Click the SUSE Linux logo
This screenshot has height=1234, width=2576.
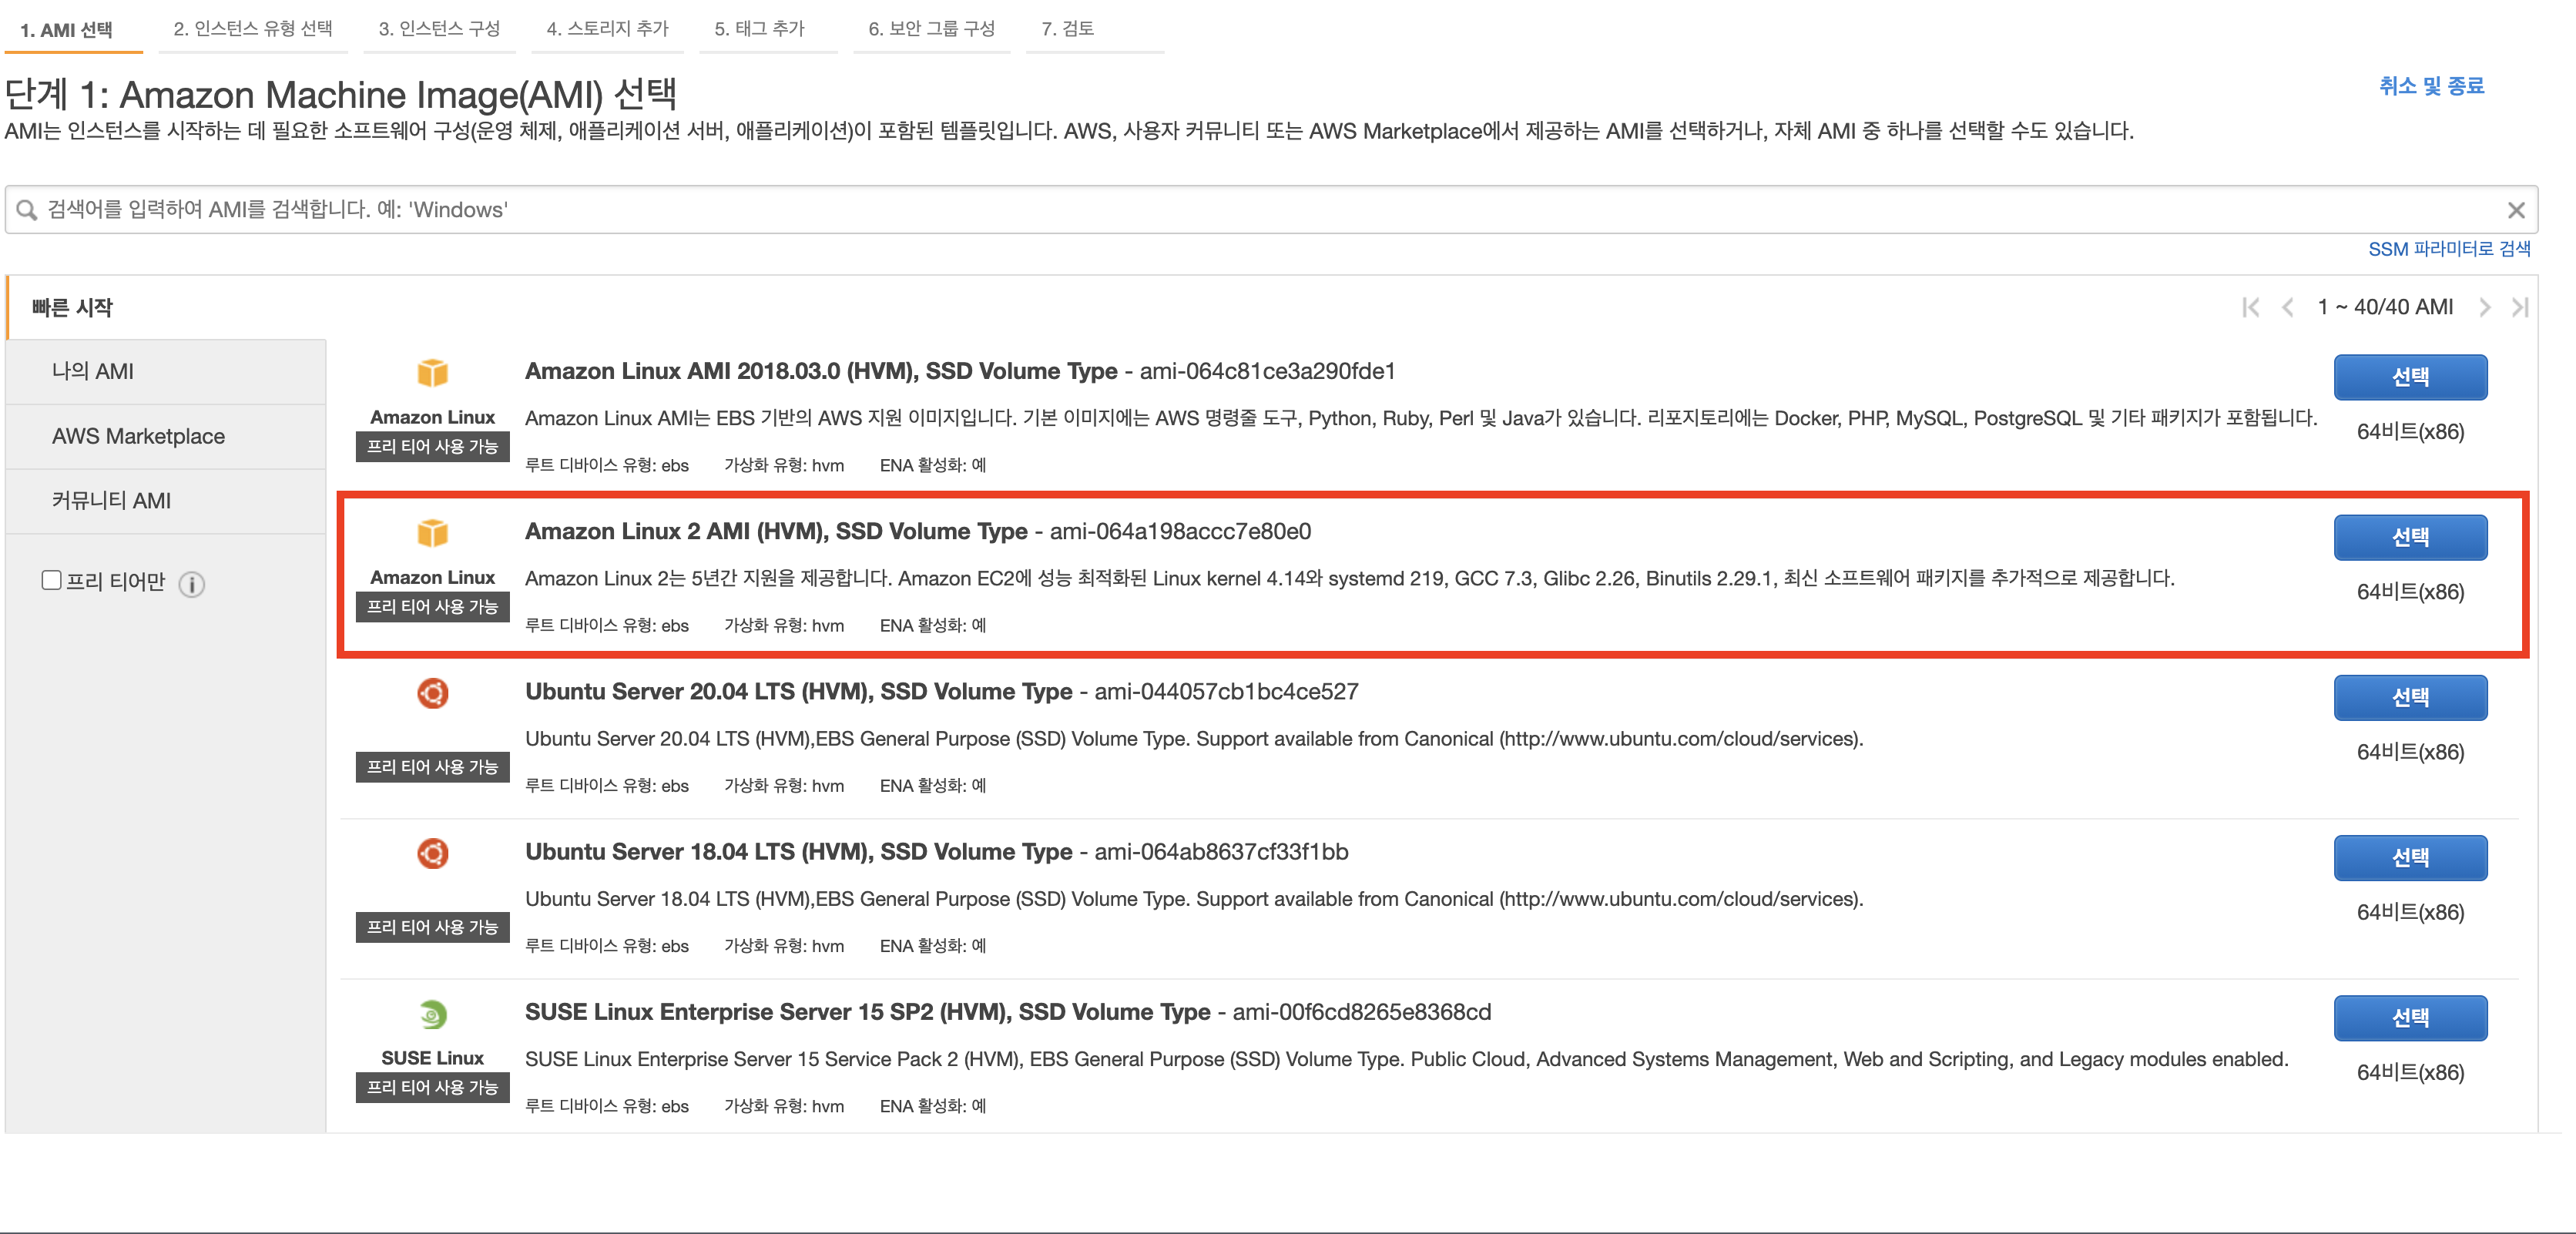(432, 1016)
